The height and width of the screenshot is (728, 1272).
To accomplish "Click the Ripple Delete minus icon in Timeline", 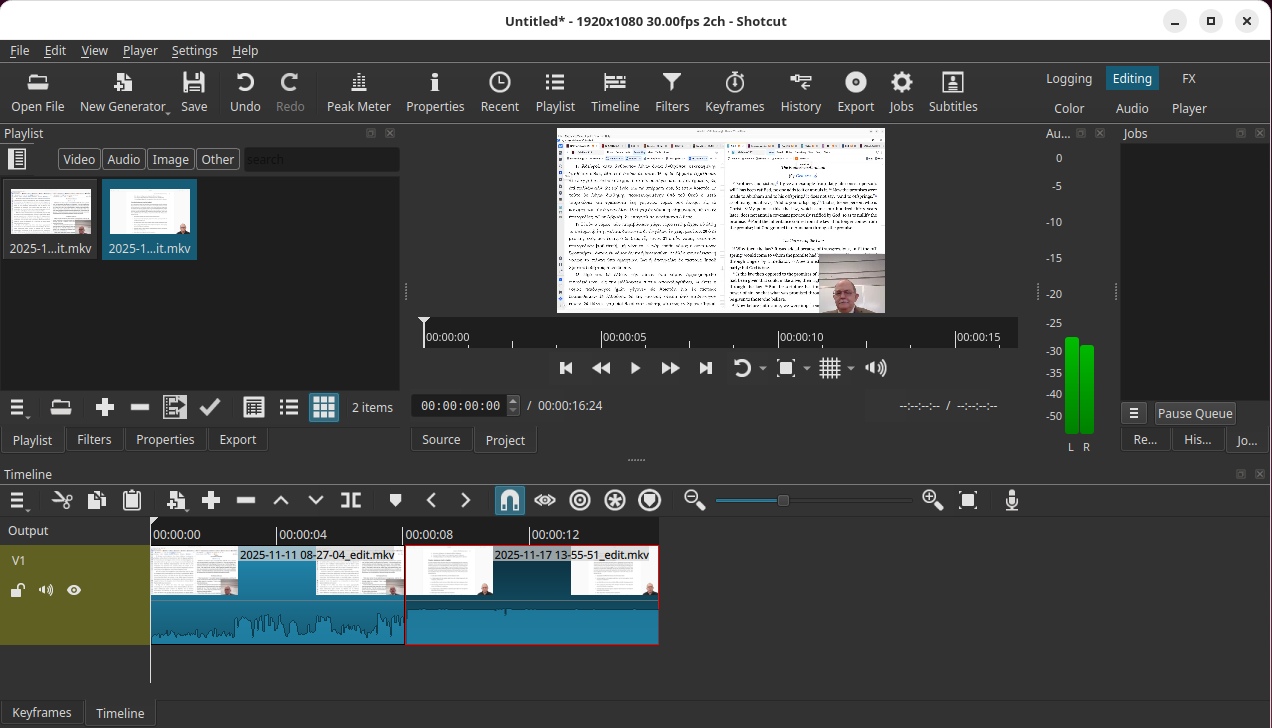I will click(246, 500).
